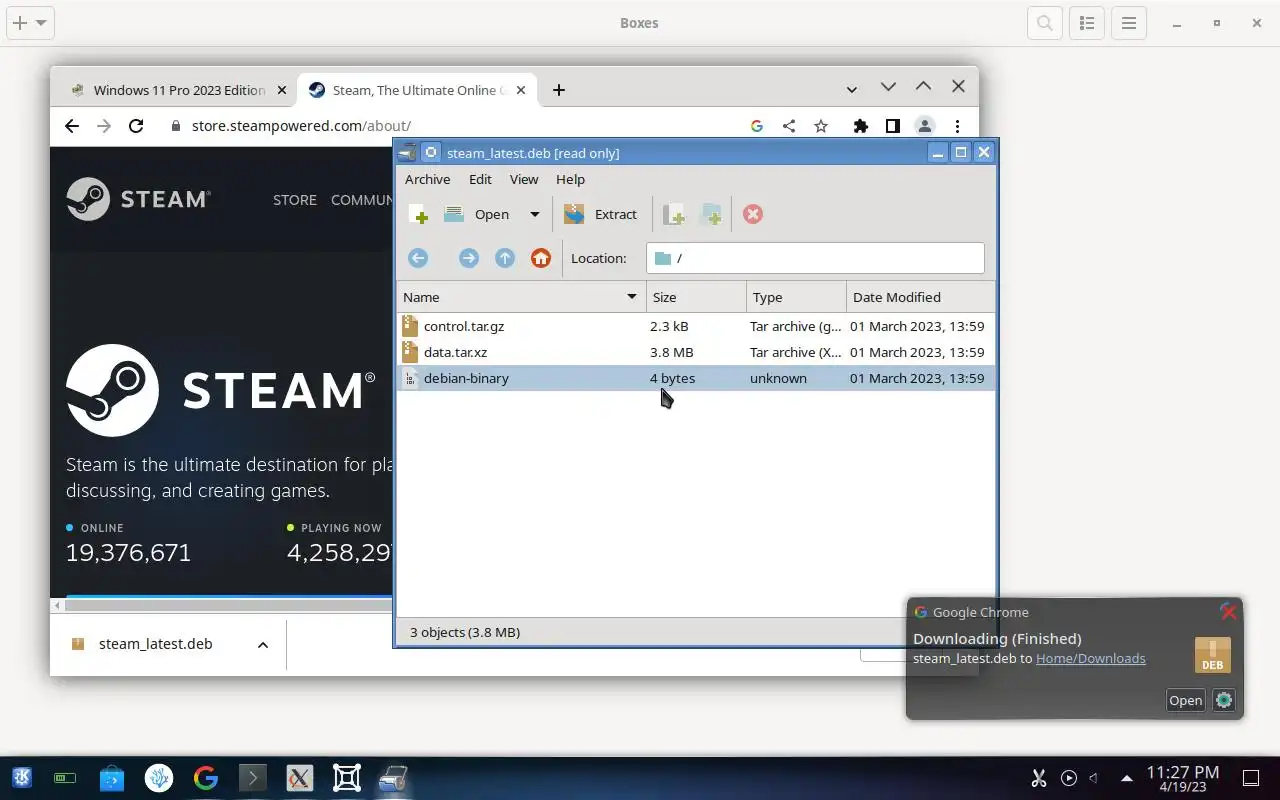Follow the Home/Downloads link
The width and height of the screenshot is (1280, 800).
1091,658
